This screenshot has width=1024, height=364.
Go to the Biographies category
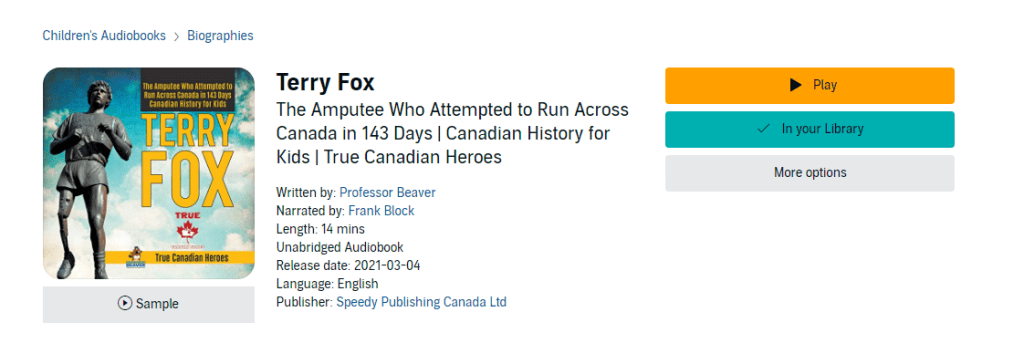pyautogui.click(x=220, y=36)
